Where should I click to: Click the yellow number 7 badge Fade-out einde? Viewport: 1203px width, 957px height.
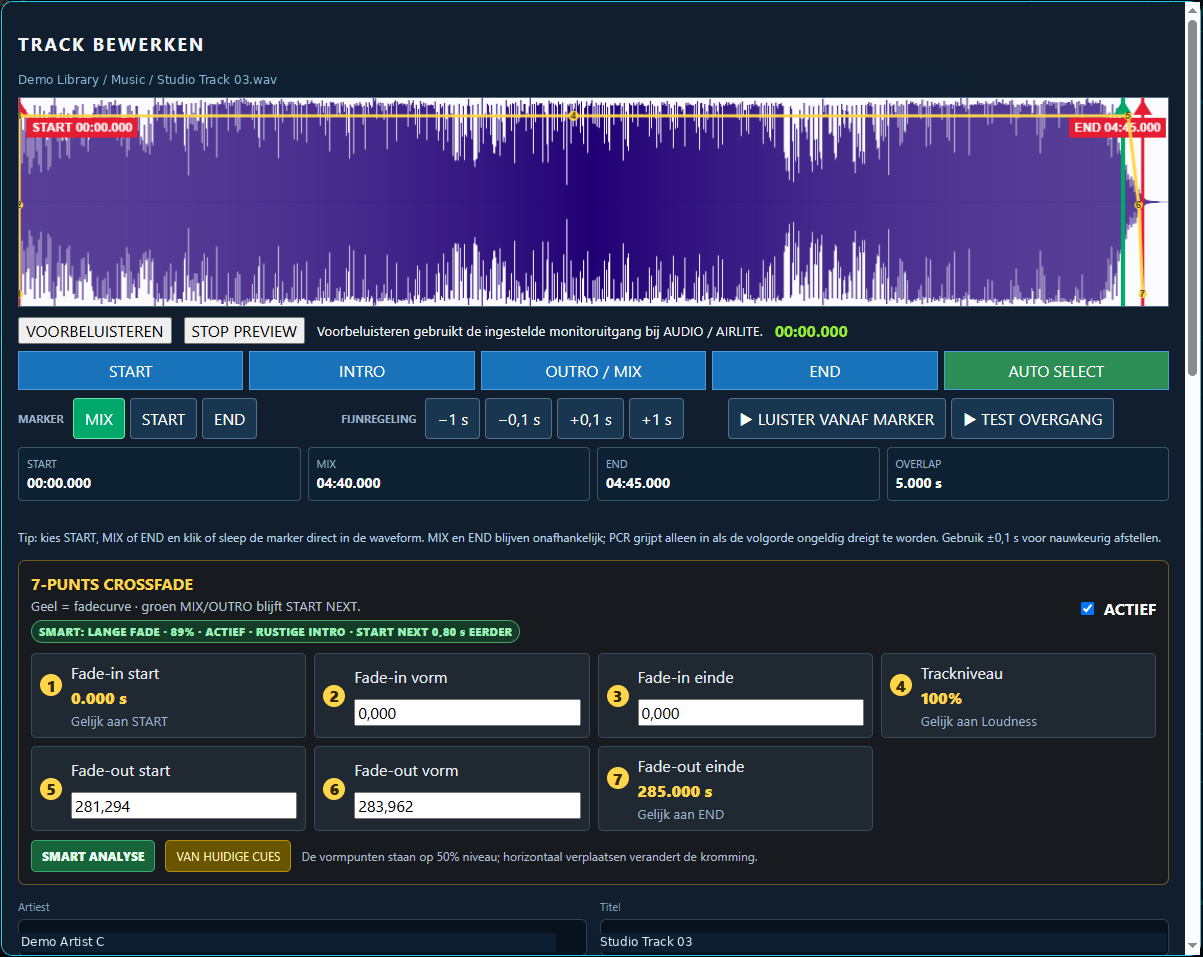[618, 778]
